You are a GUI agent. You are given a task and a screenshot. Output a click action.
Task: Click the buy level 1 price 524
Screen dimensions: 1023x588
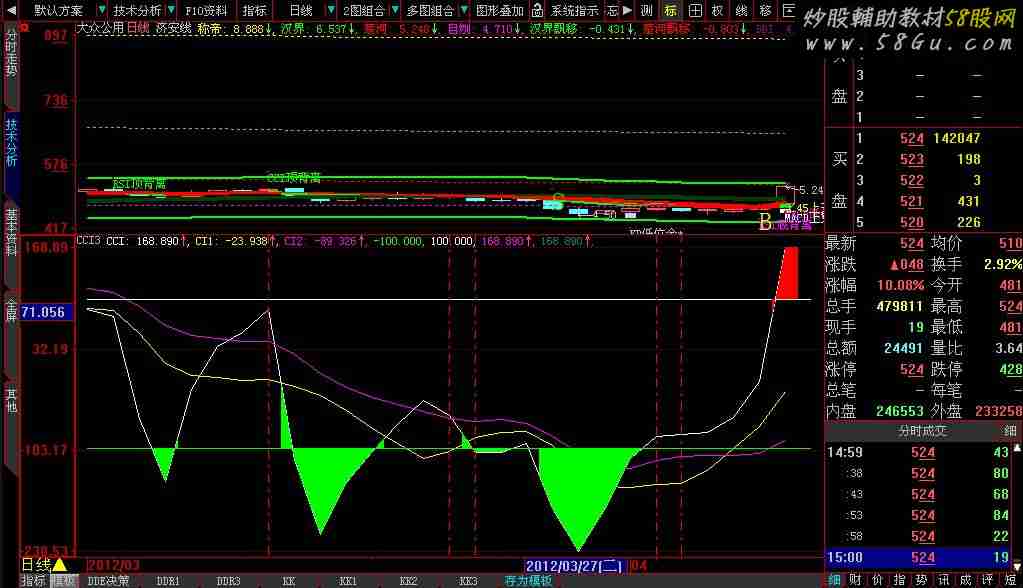(x=911, y=138)
